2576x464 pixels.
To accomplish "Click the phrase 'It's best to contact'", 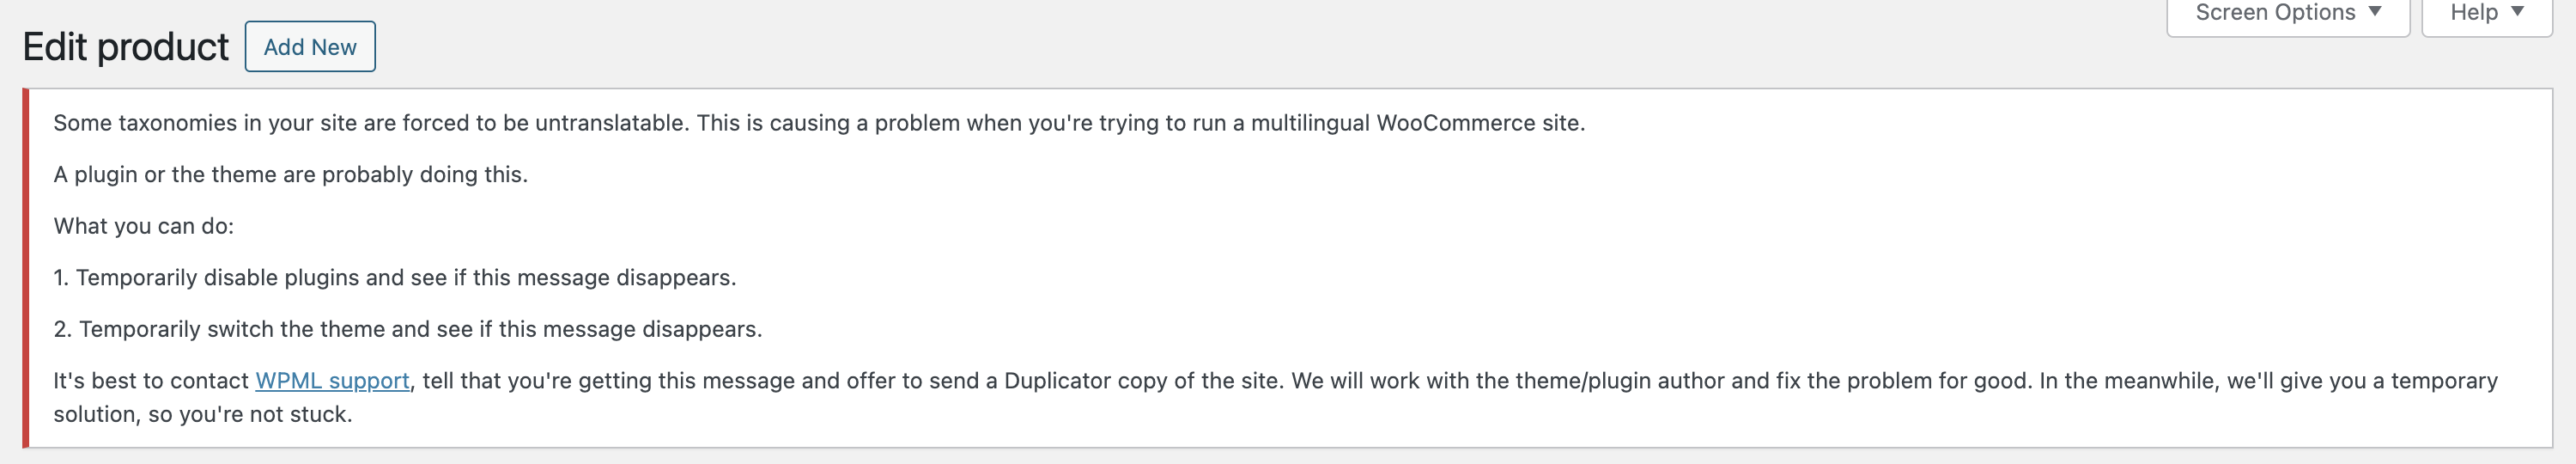I will [151, 381].
